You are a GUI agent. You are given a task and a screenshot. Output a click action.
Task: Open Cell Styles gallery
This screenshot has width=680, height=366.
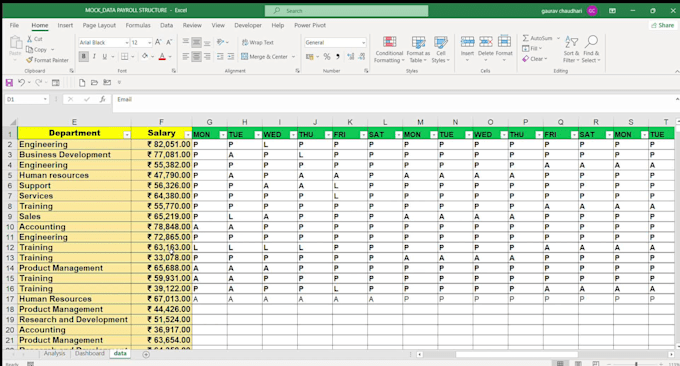pos(441,49)
